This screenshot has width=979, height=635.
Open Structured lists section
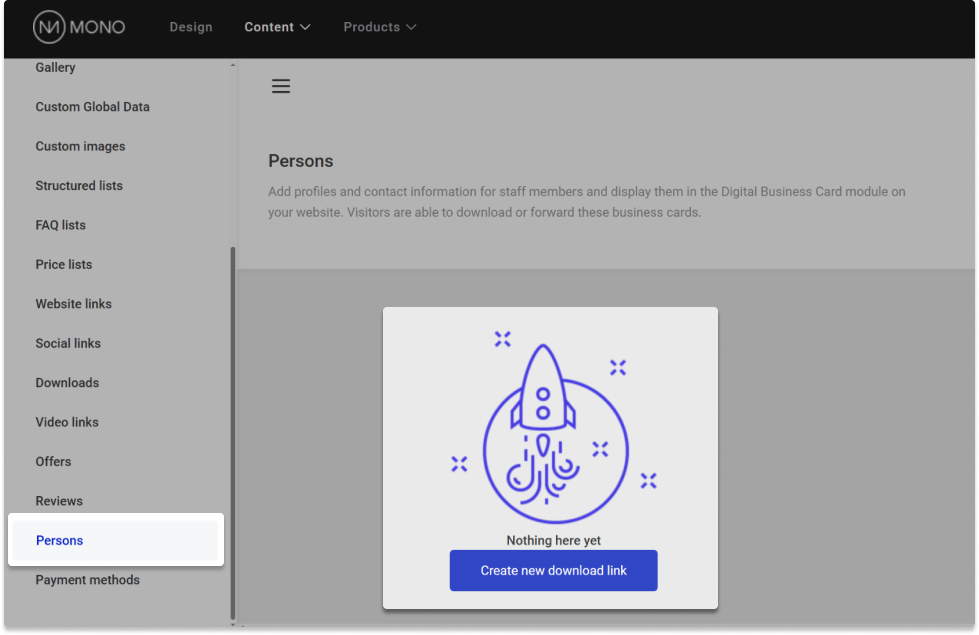click(x=79, y=186)
